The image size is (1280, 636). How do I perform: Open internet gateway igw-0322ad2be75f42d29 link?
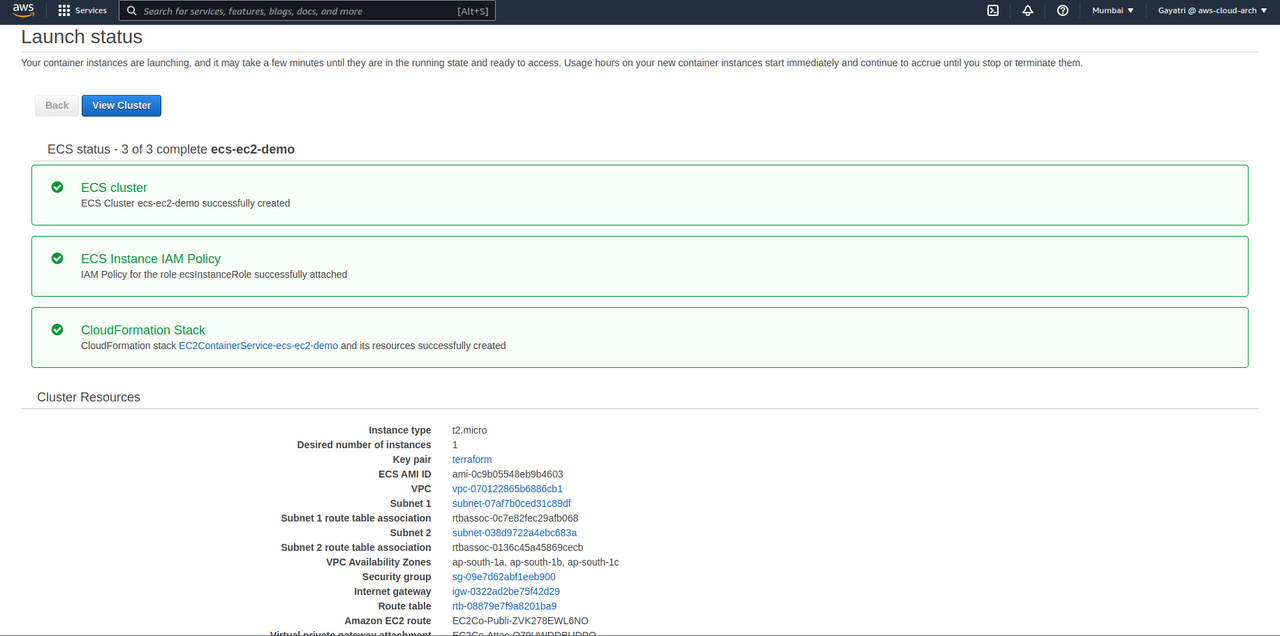[506, 592]
